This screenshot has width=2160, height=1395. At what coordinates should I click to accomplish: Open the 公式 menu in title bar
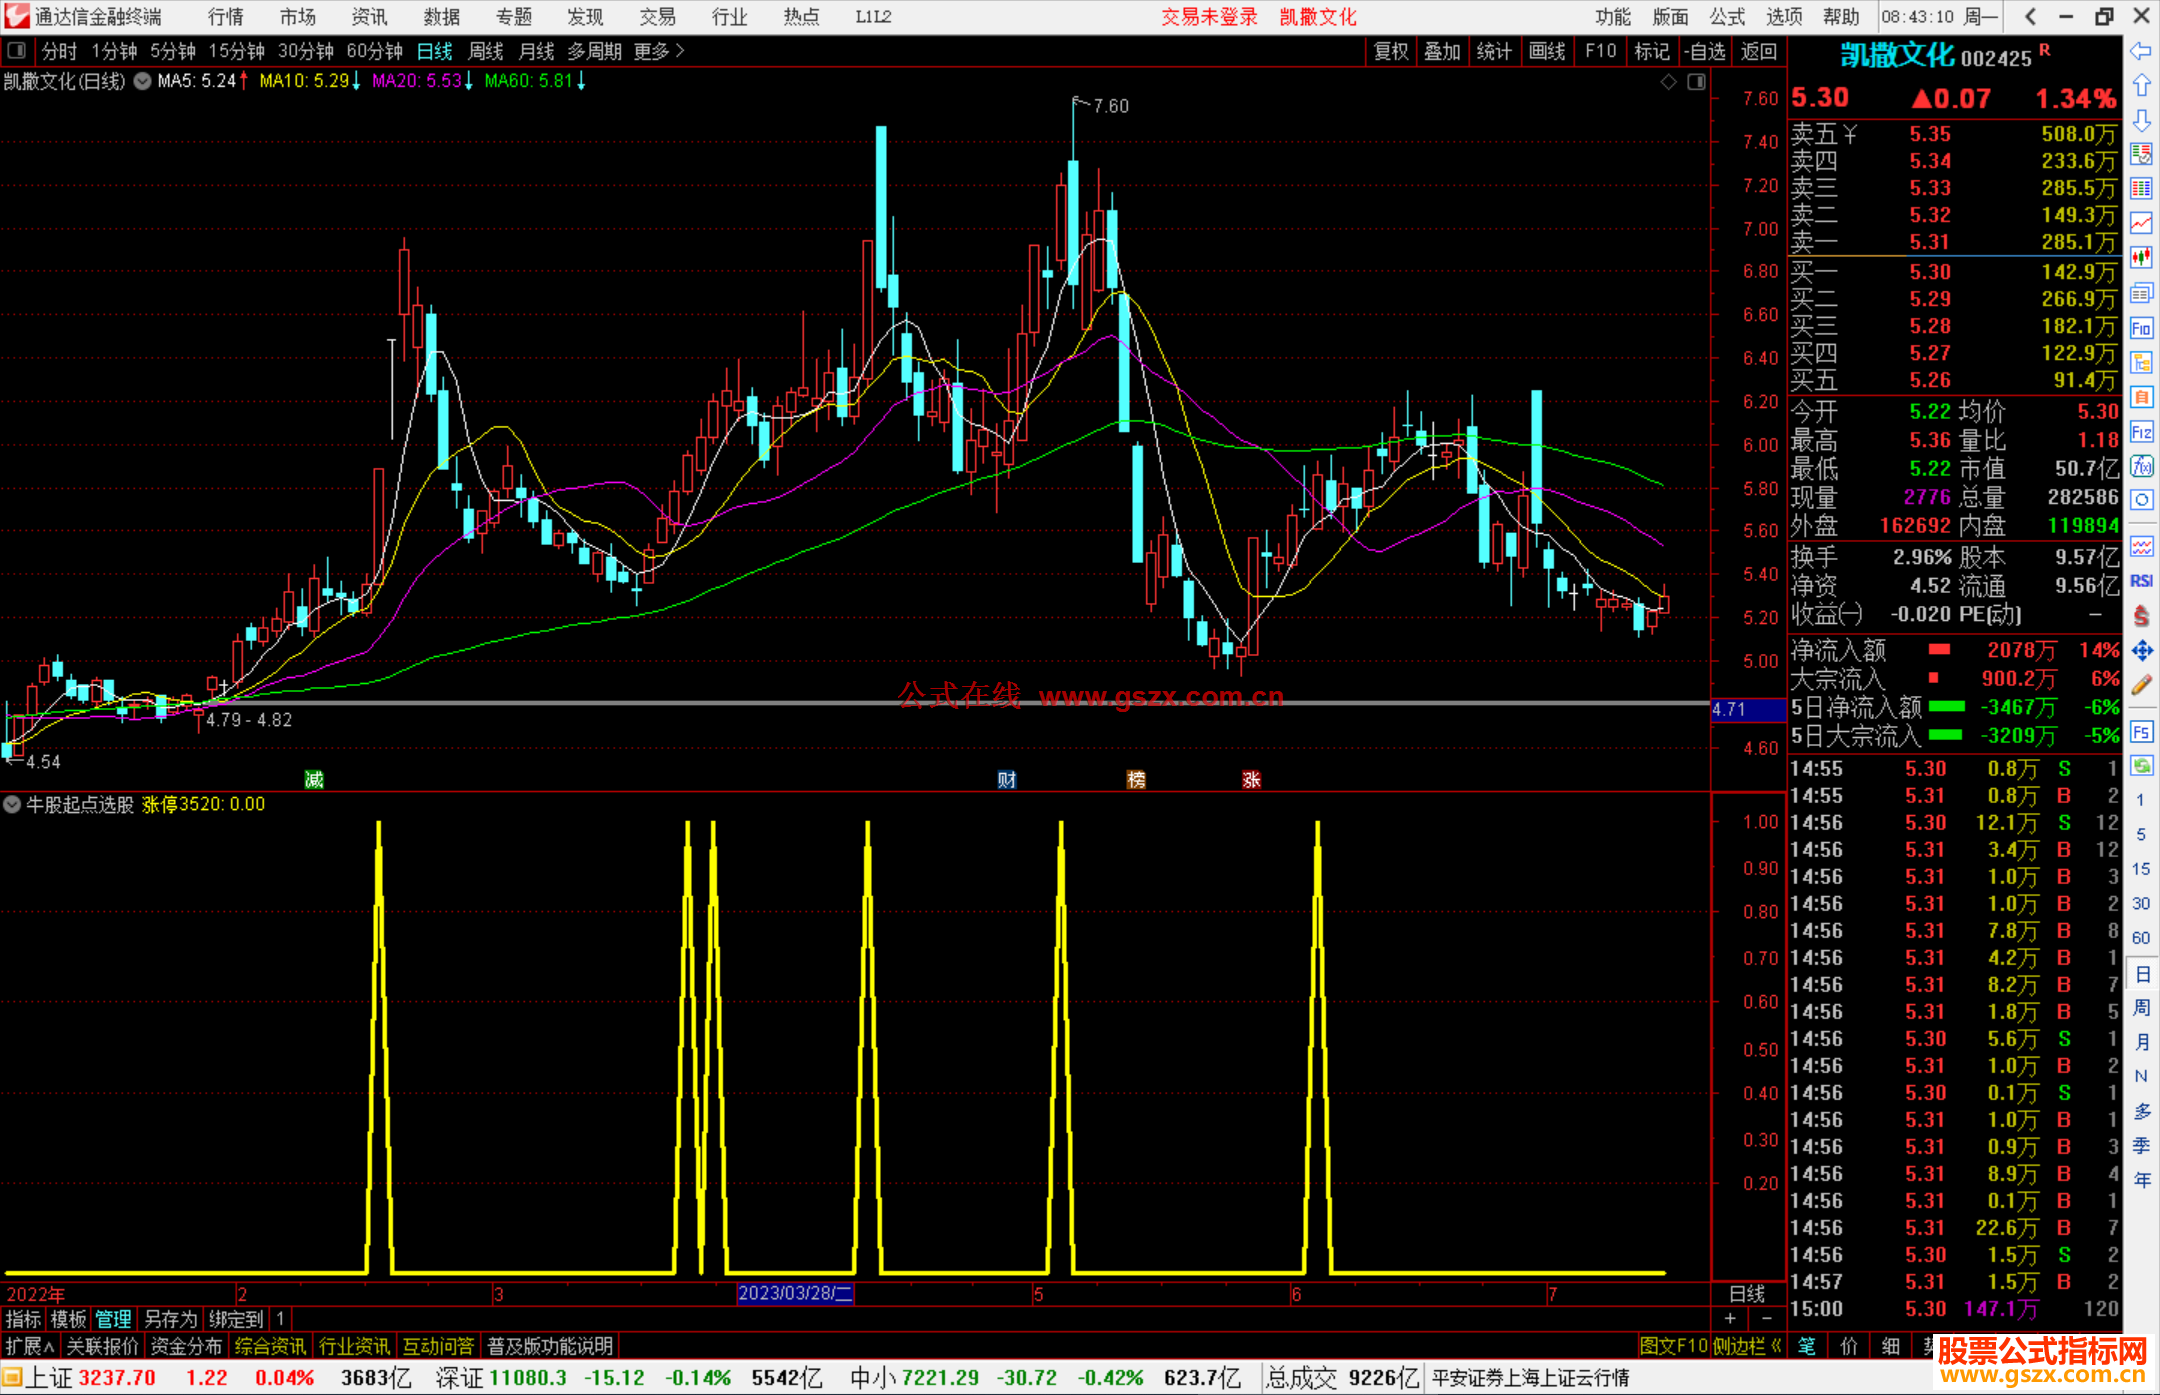tap(1727, 17)
